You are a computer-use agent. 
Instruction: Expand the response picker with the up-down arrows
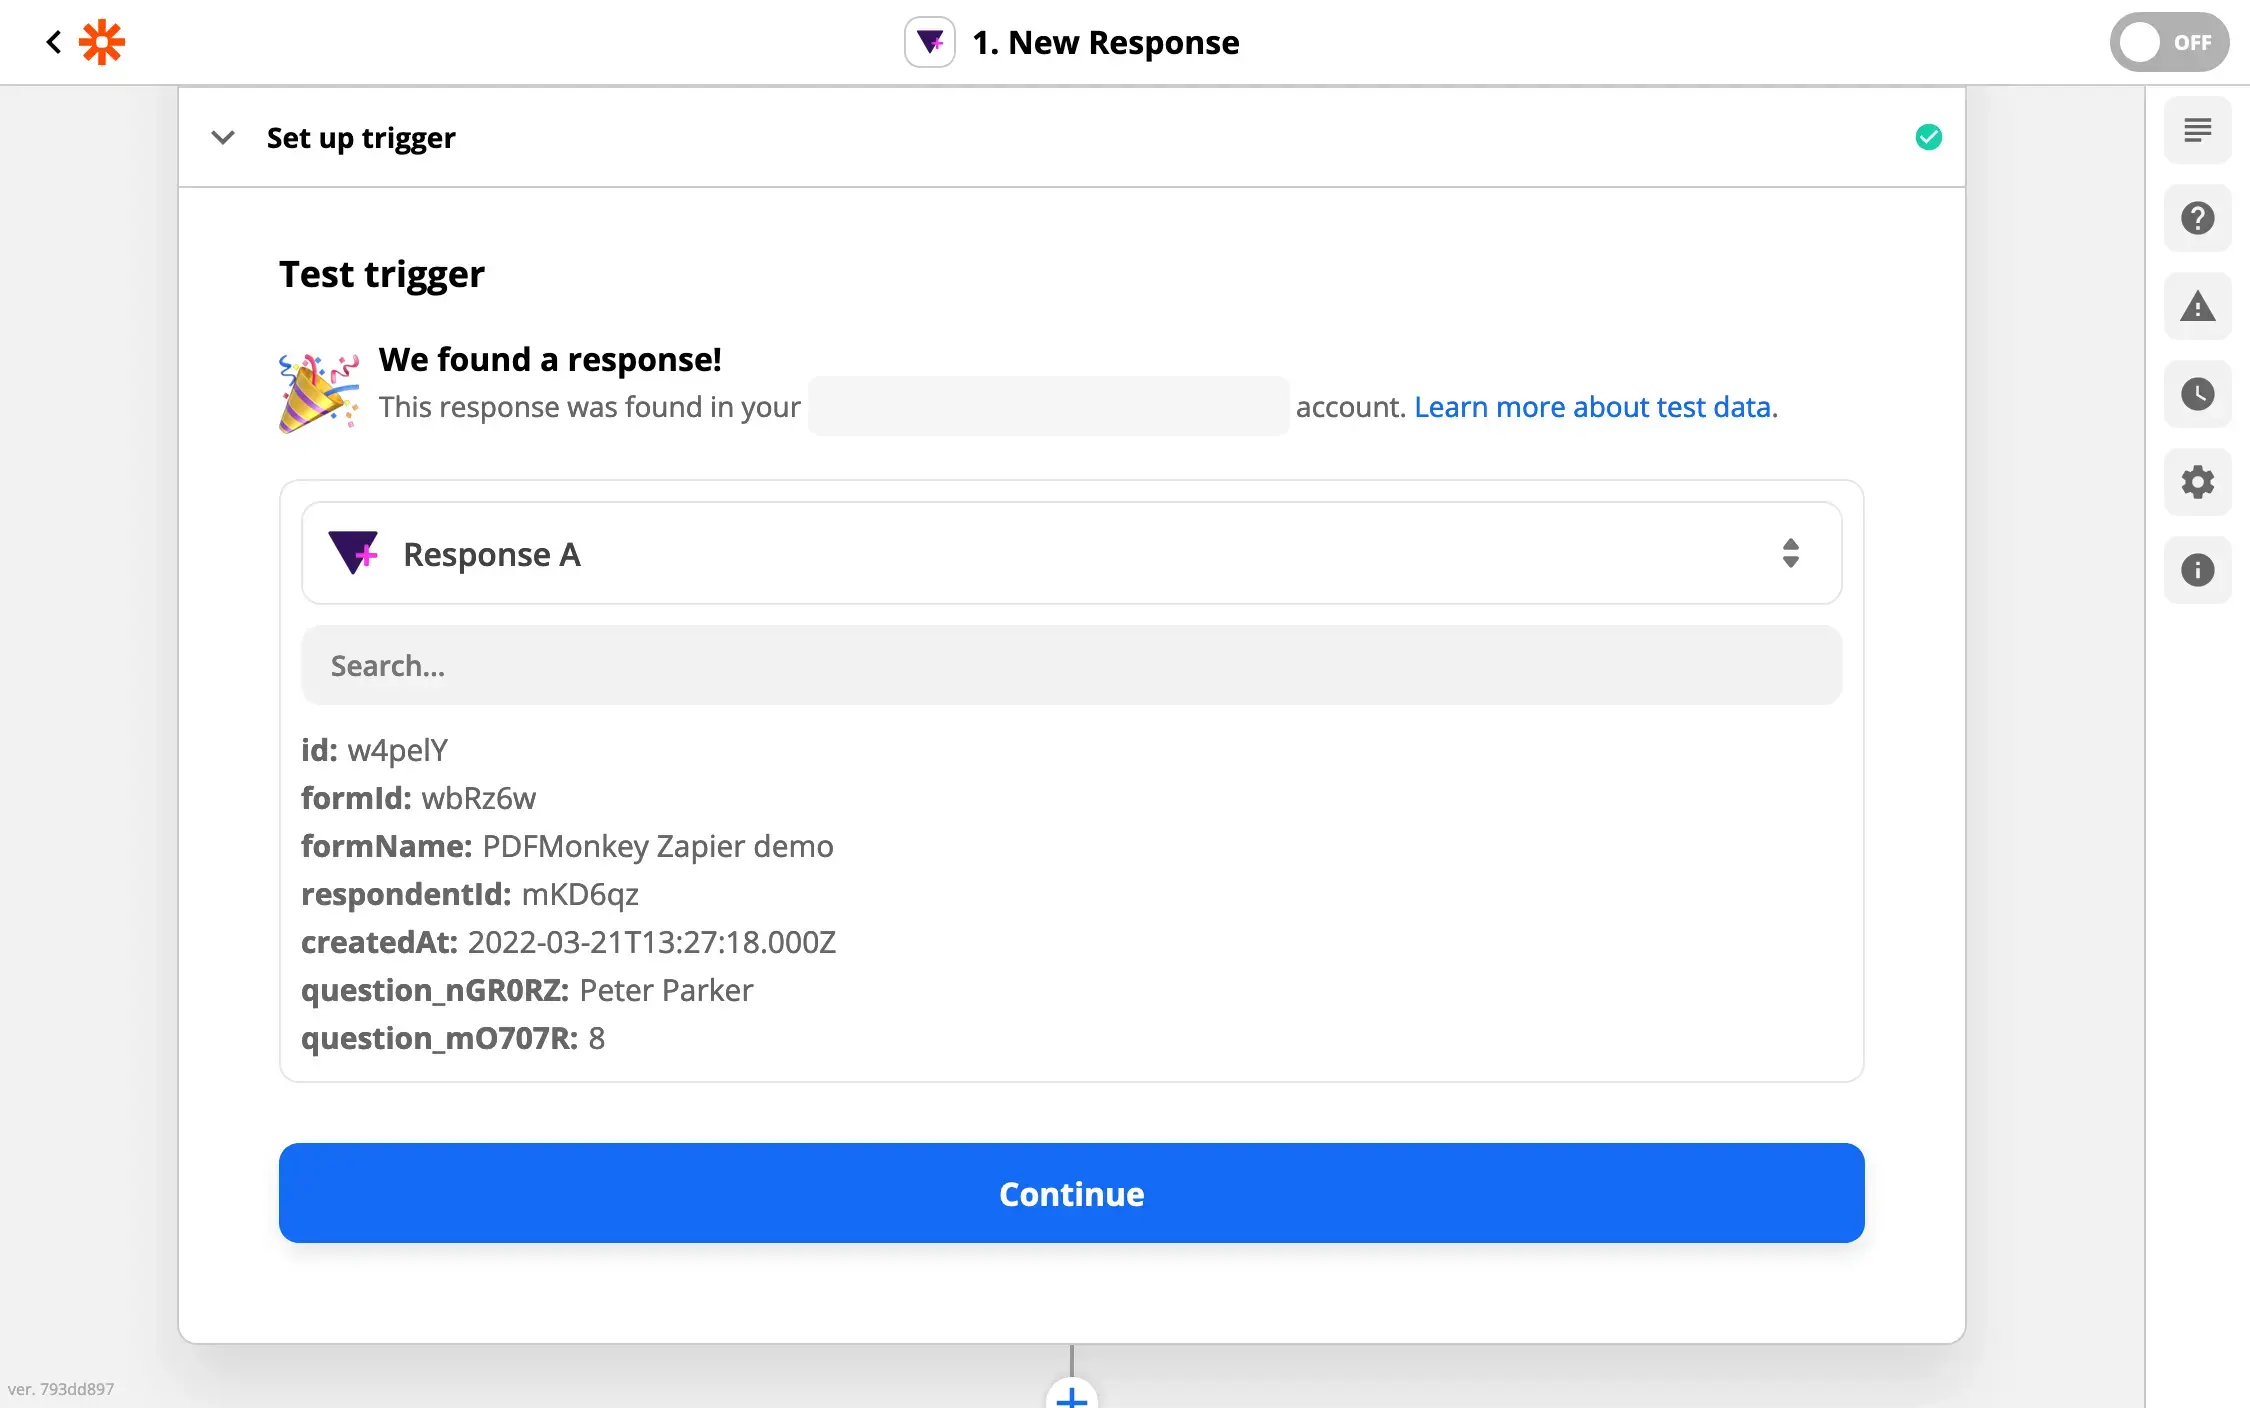point(1790,553)
